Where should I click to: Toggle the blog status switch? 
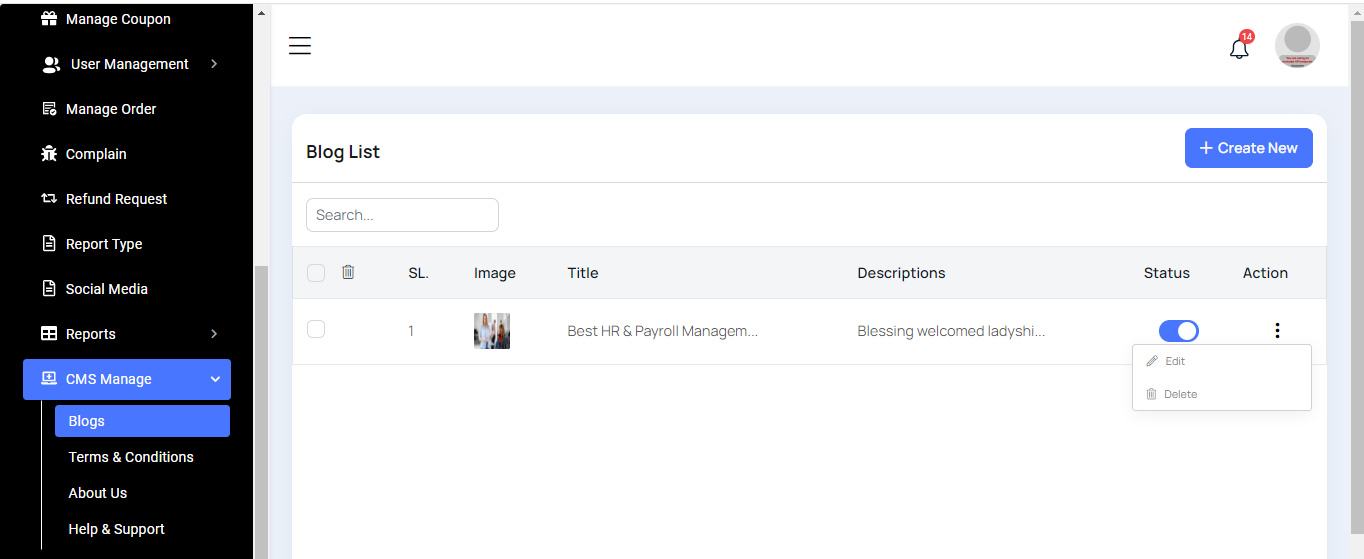[x=1178, y=331]
